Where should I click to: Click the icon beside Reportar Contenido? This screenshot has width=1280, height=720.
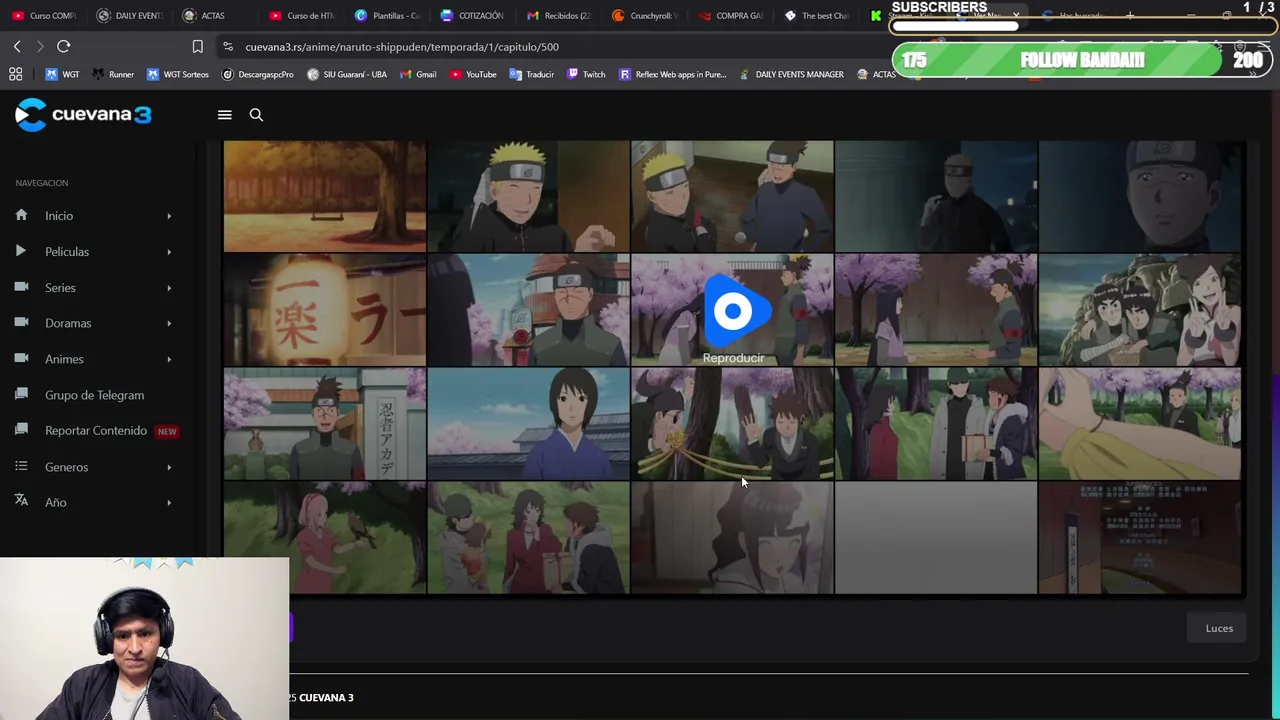22,431
